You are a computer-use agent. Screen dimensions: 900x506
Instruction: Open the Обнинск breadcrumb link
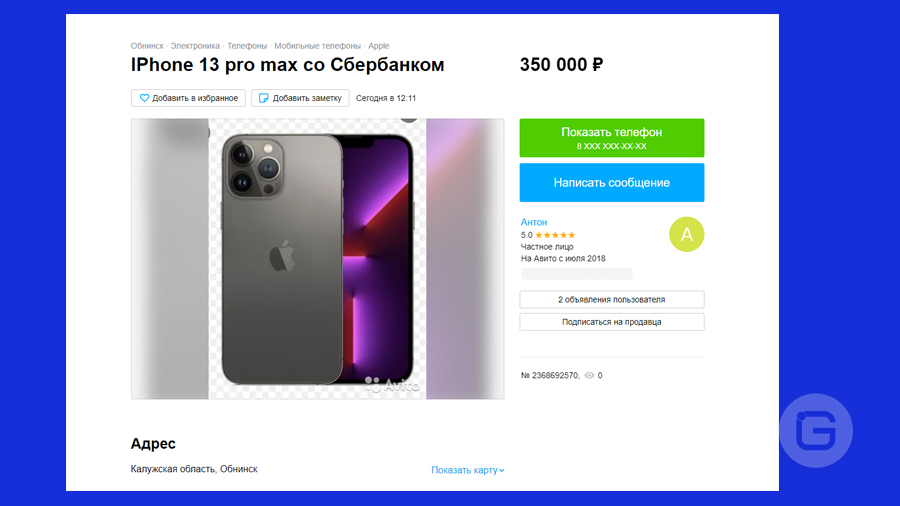click(x=147, y=46)
